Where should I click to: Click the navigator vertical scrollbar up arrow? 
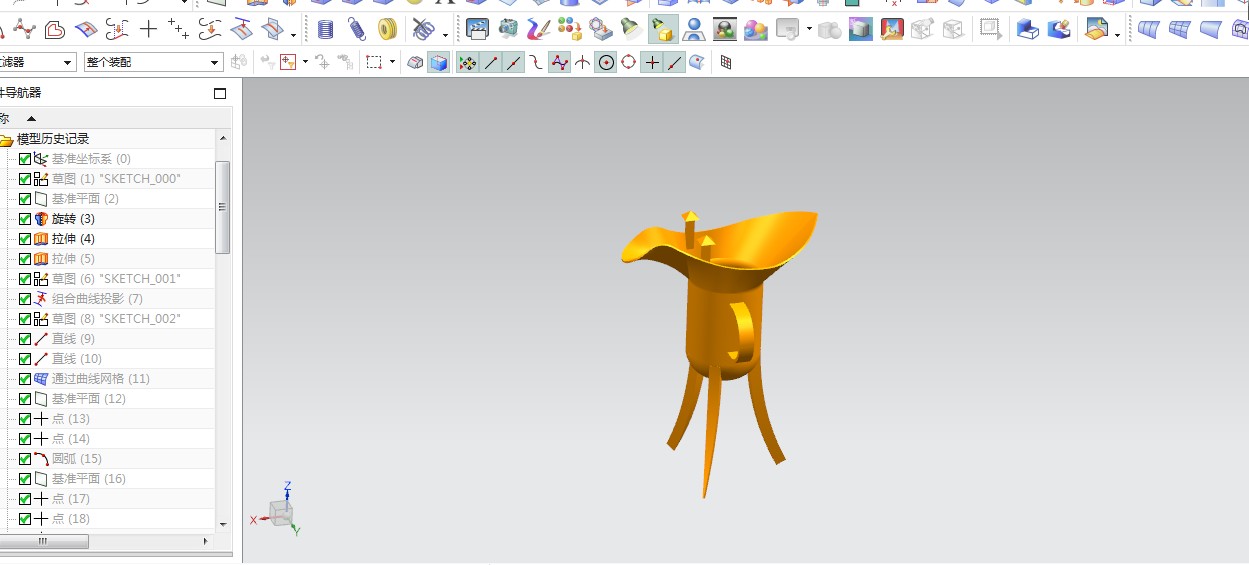point(223,138)
